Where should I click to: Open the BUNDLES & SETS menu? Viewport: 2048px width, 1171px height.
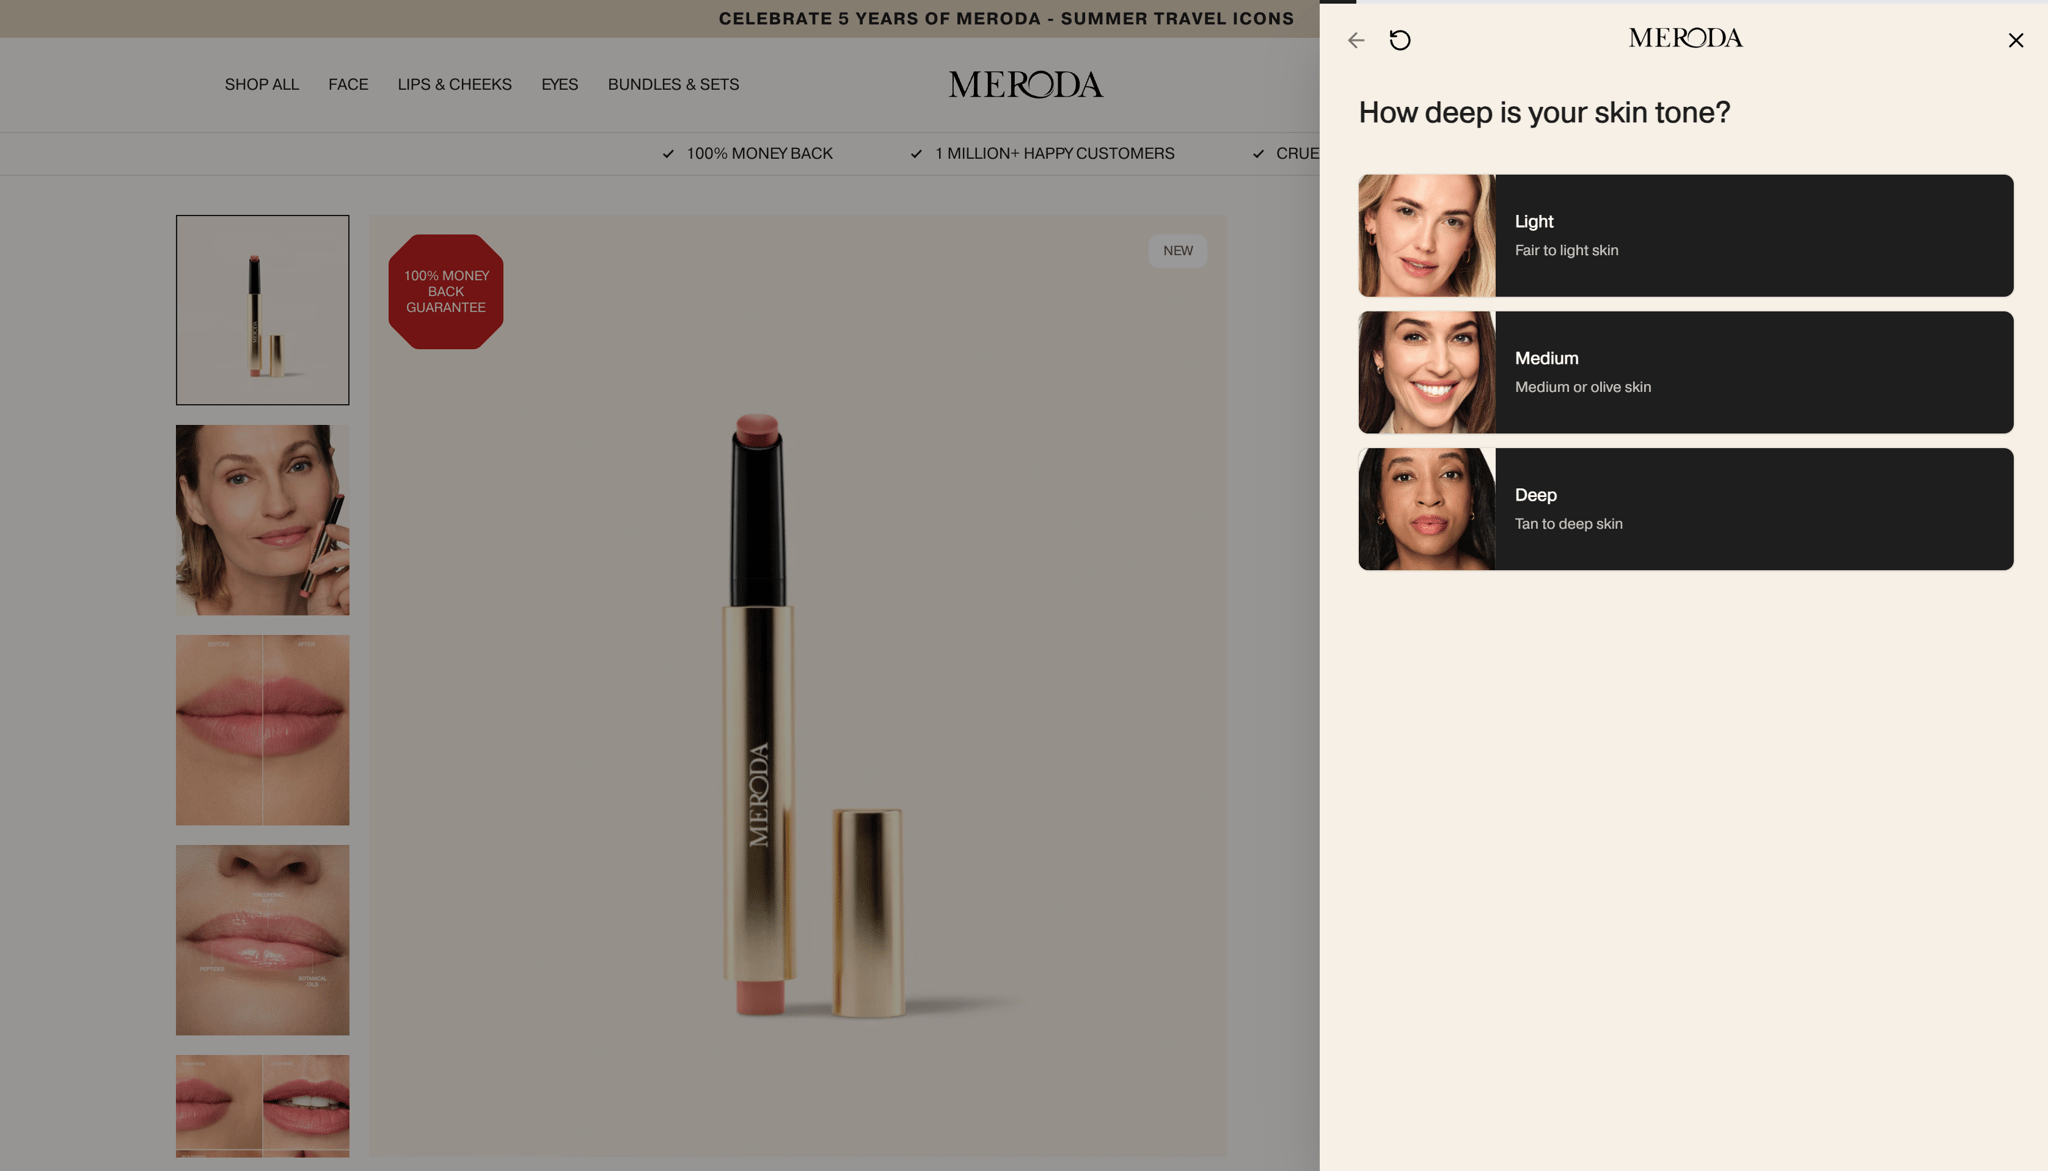(x=674, y=85)
